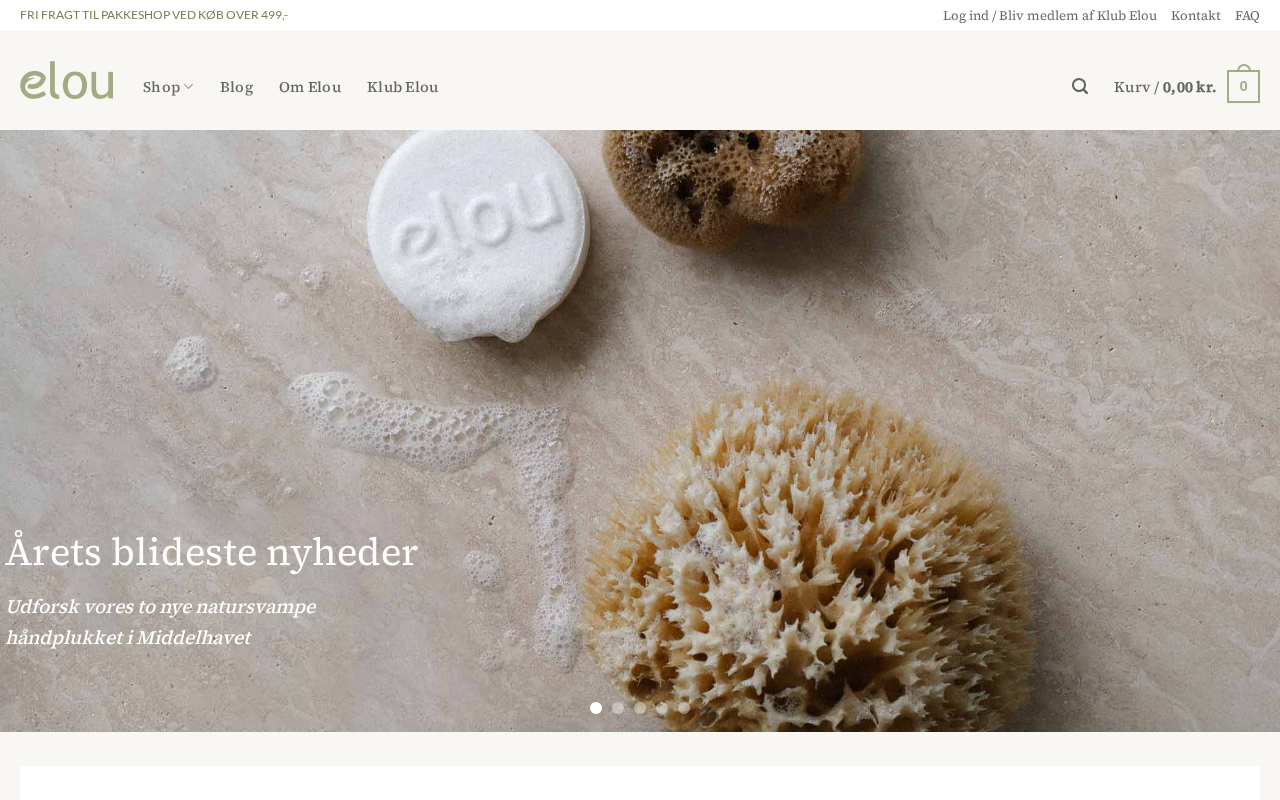Open the Blog page
The height and width of the screenshot is (800, 1280).
coord(236,86)
